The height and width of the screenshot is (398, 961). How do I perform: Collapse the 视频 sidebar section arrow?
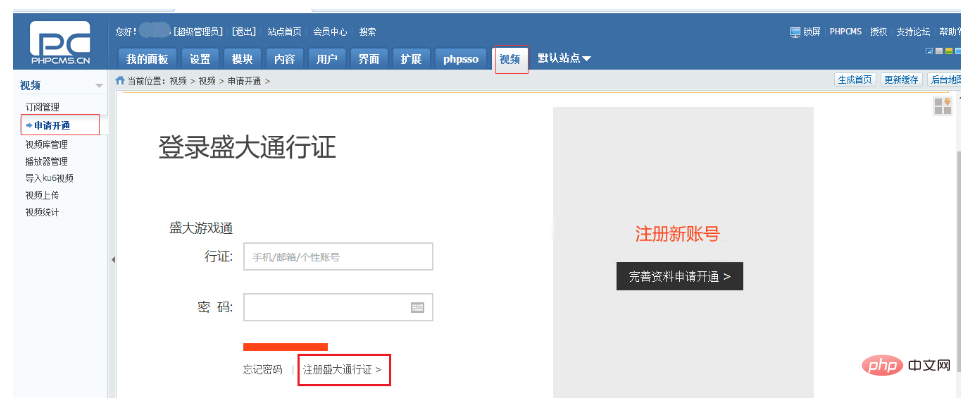[99, 86]
